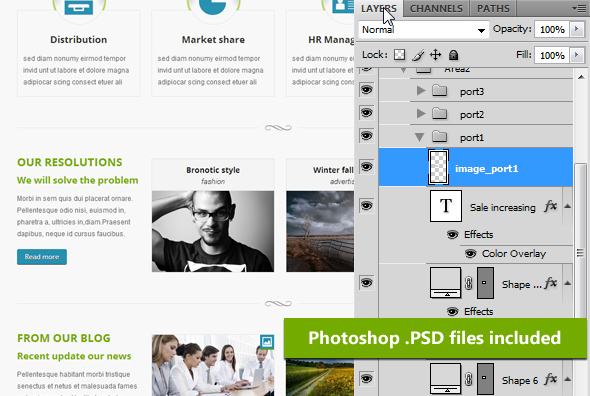The height and width of the screenshot is (396, 590).
Task: Click Shape 6 layer fill thumbnail
Action: coord(446,378)
